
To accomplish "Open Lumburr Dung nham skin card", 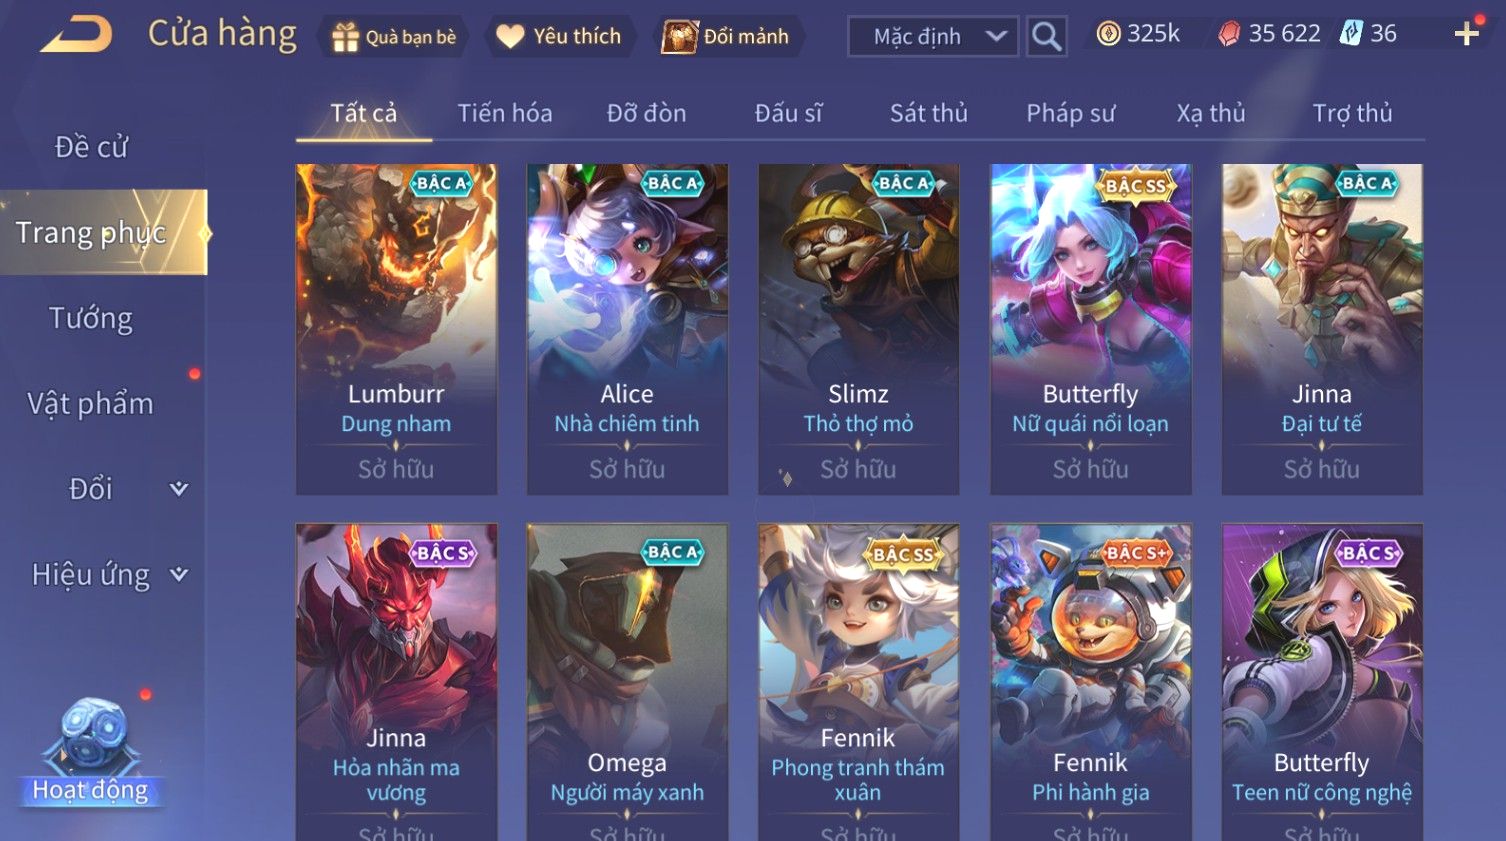I will (396, 329).
